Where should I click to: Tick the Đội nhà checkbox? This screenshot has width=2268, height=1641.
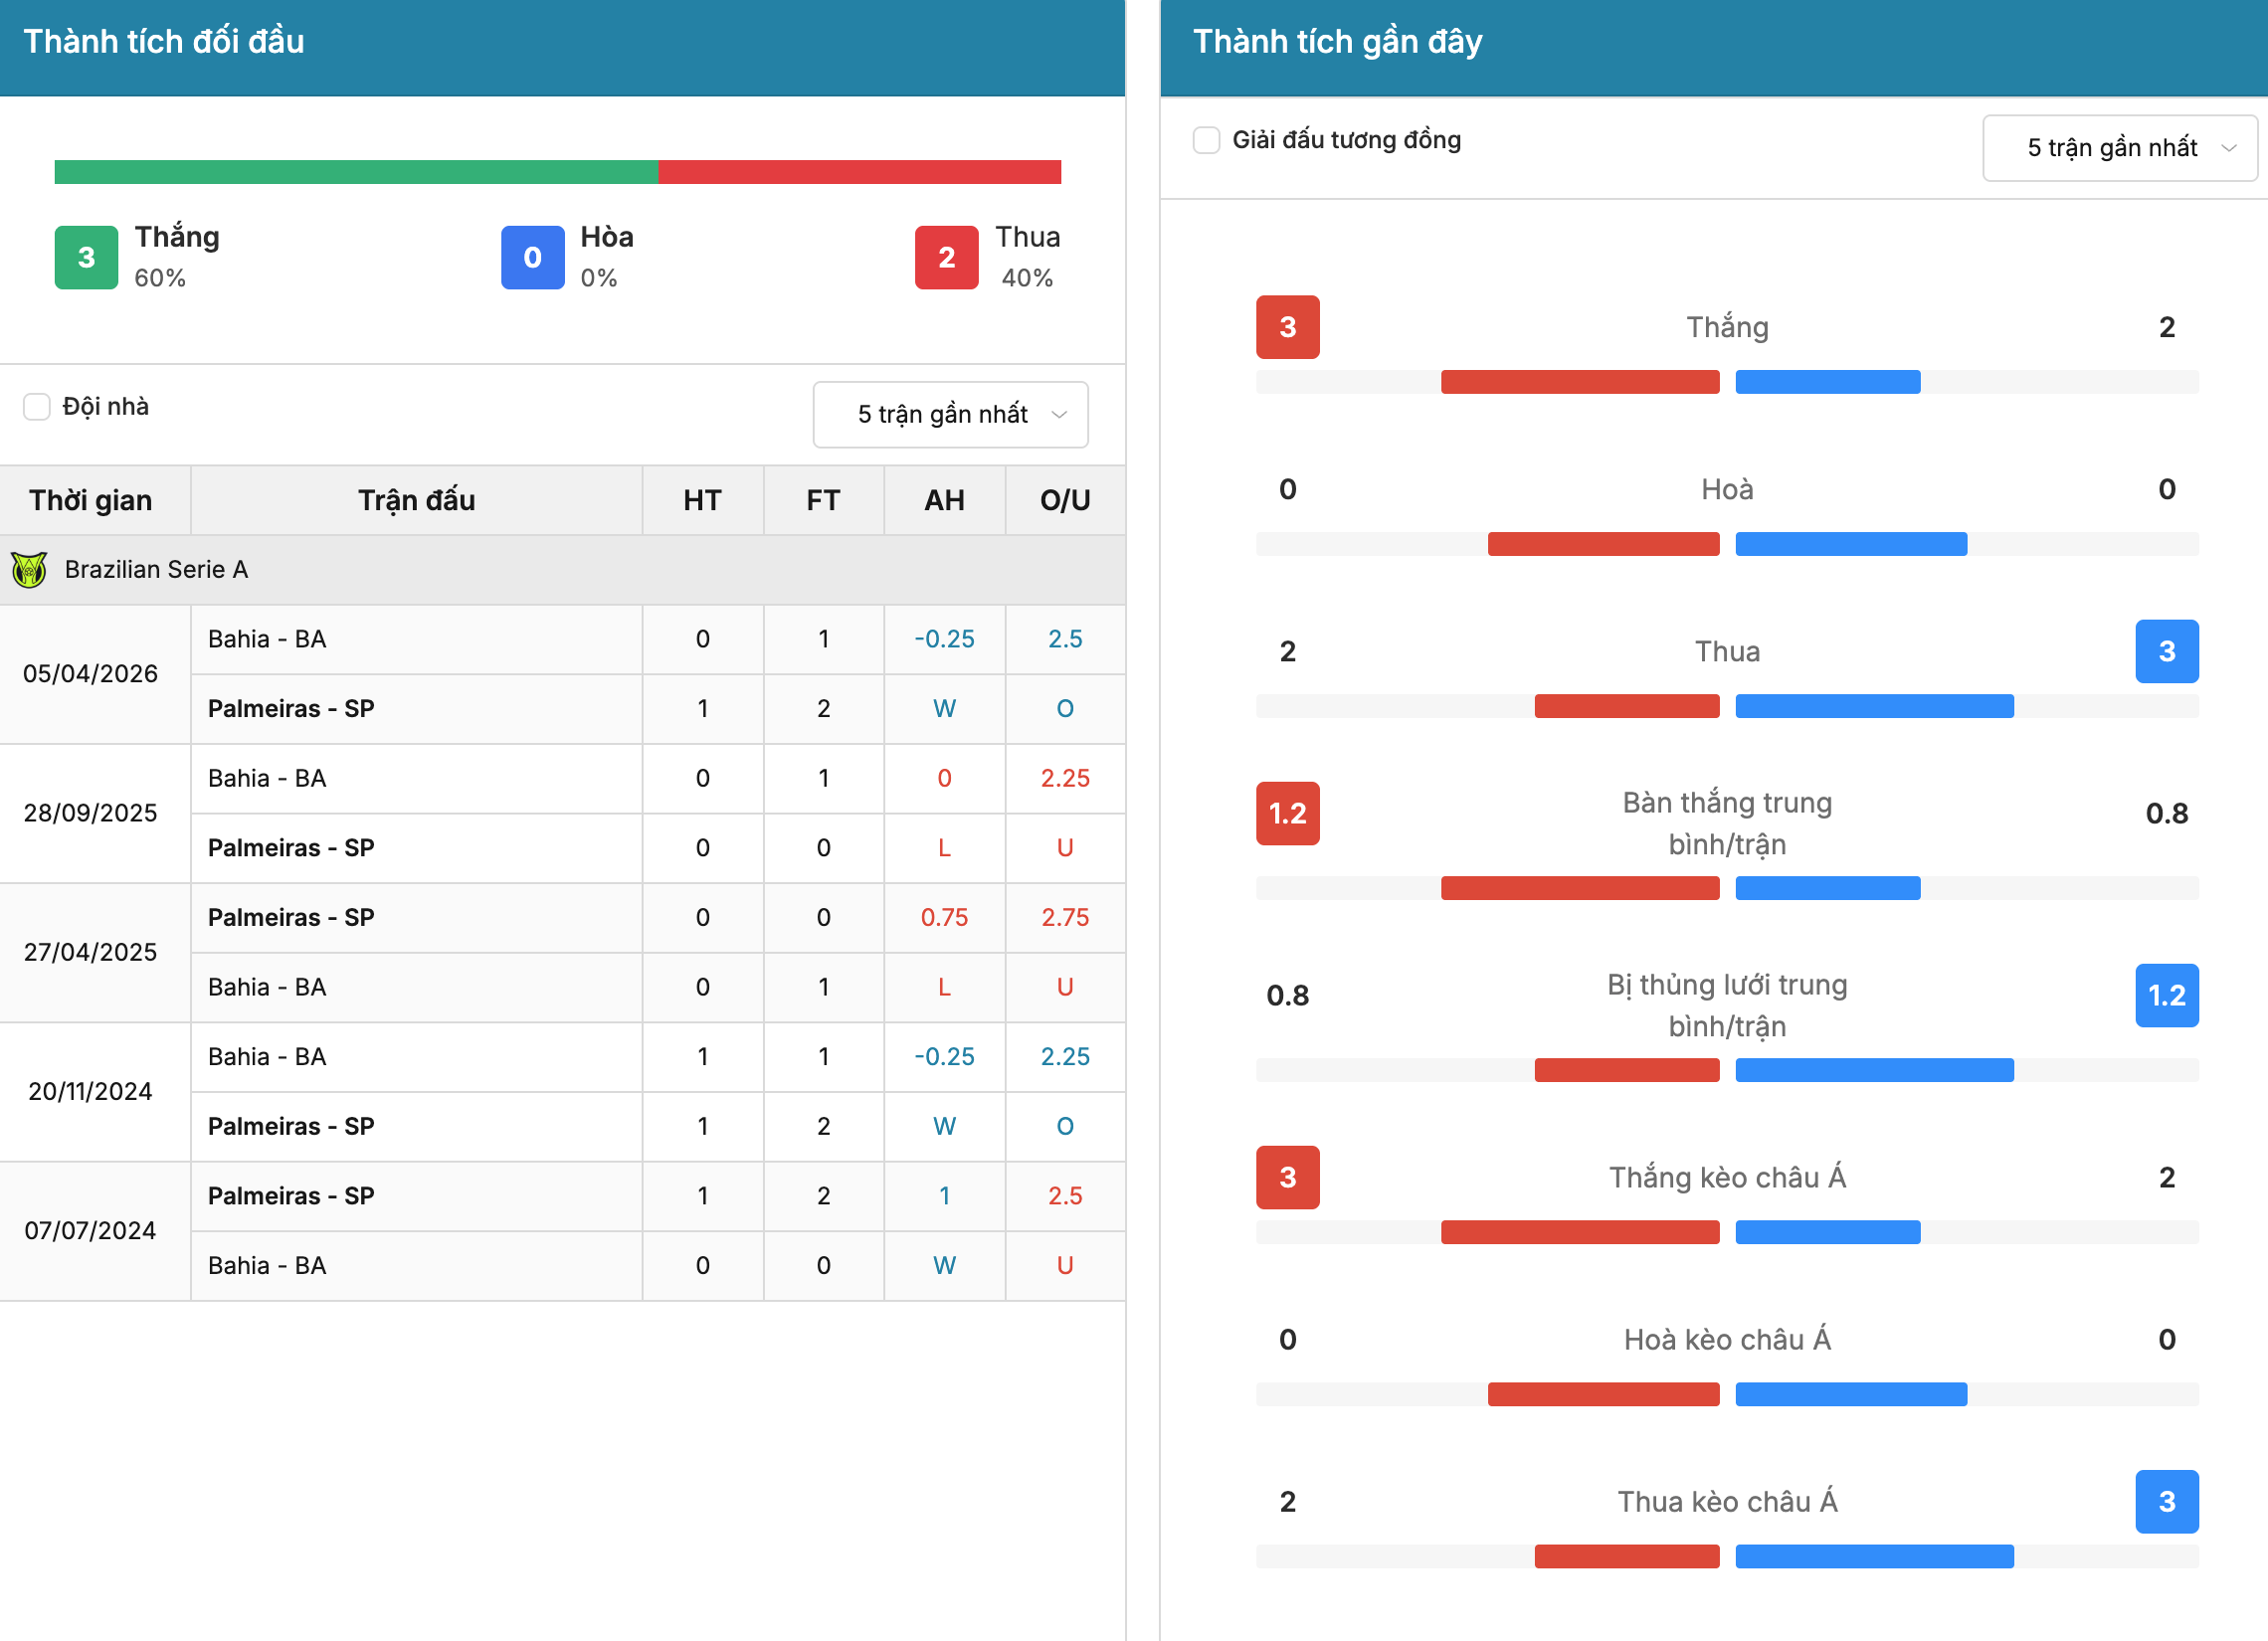[x=37, y=407]
